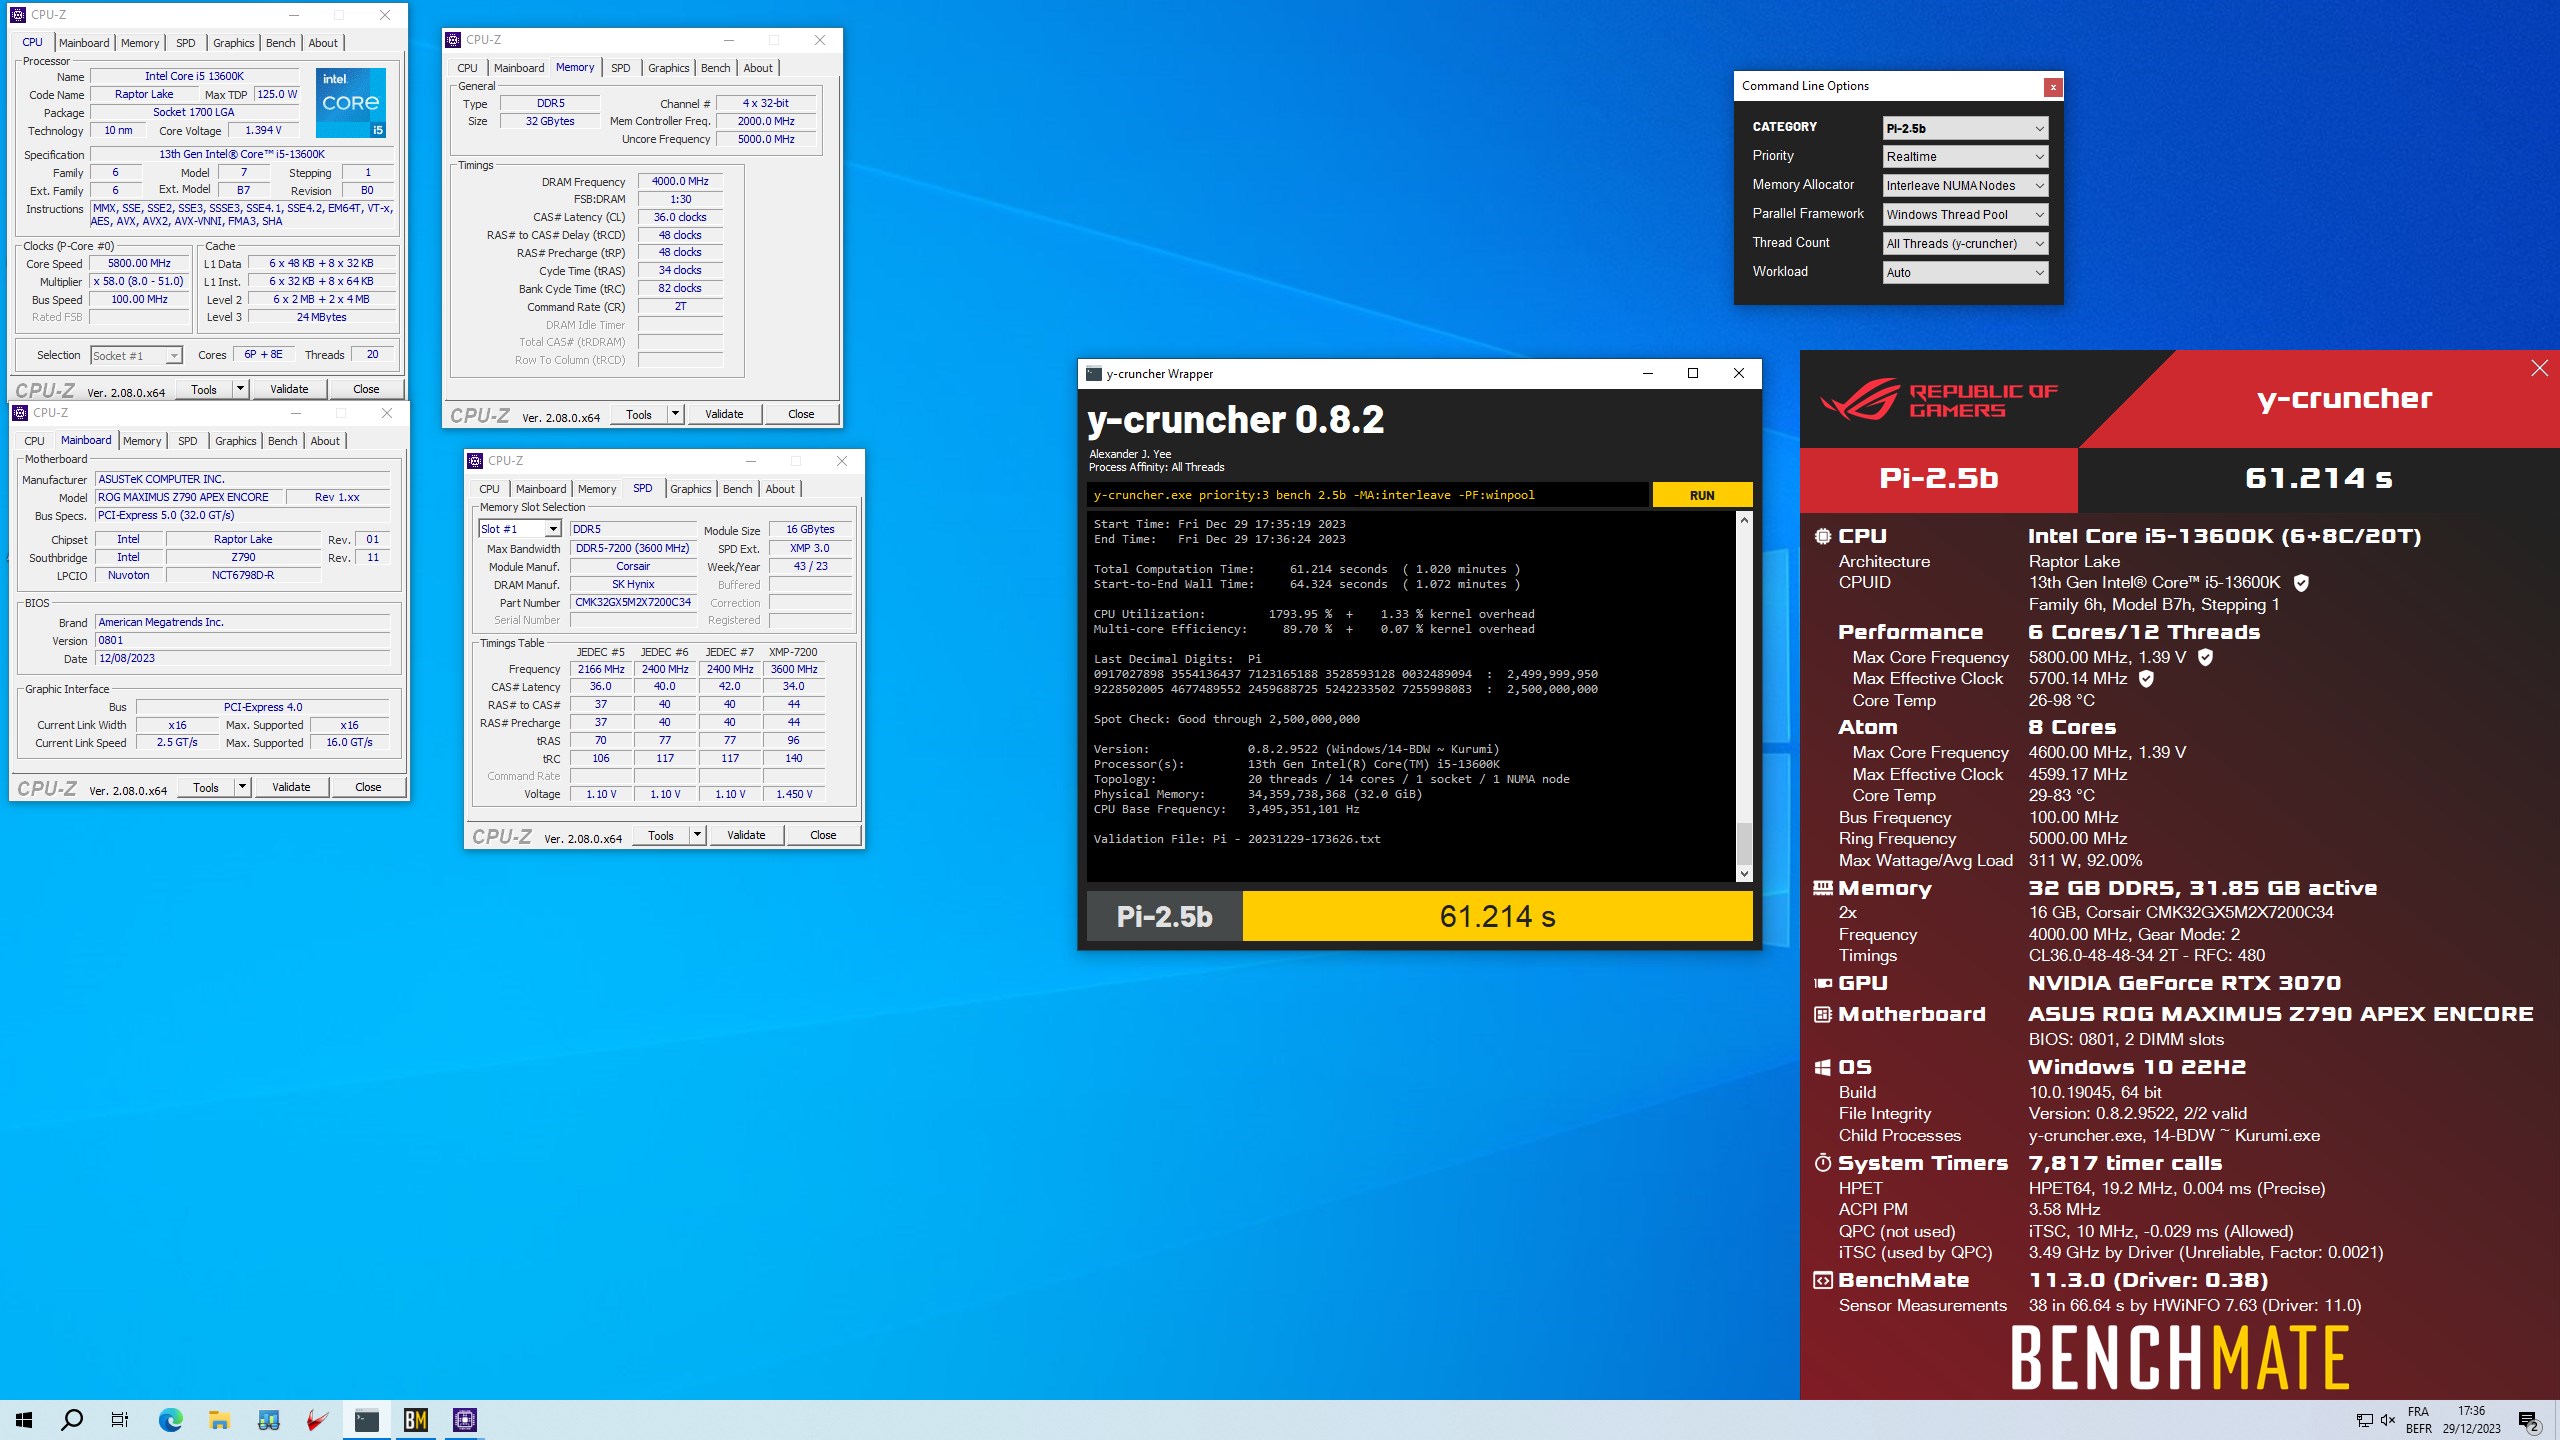Viewport: 2560px width, 1440px height.
Task: Open the notification center icon
Action: pos(2528,1420)
